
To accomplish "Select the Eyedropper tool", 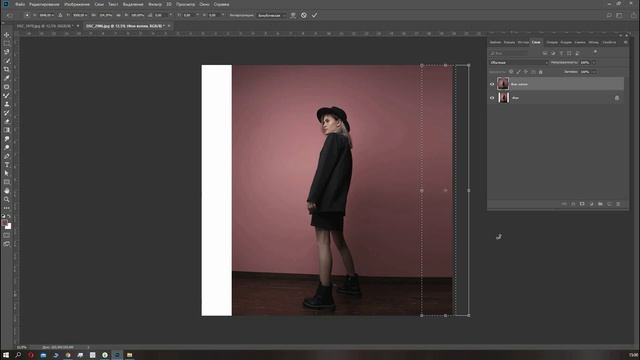I will pos(7,78).
